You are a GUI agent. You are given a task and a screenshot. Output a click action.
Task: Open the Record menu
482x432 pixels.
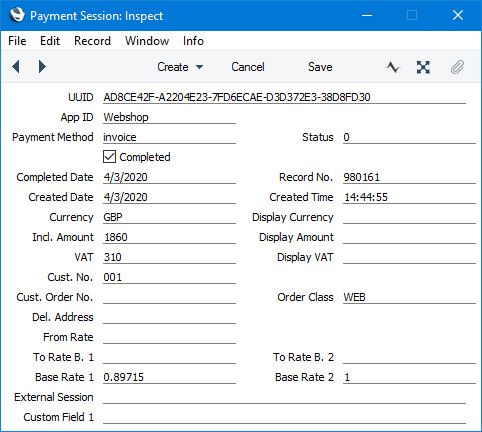pyautogui.click(x=92, y=41)
